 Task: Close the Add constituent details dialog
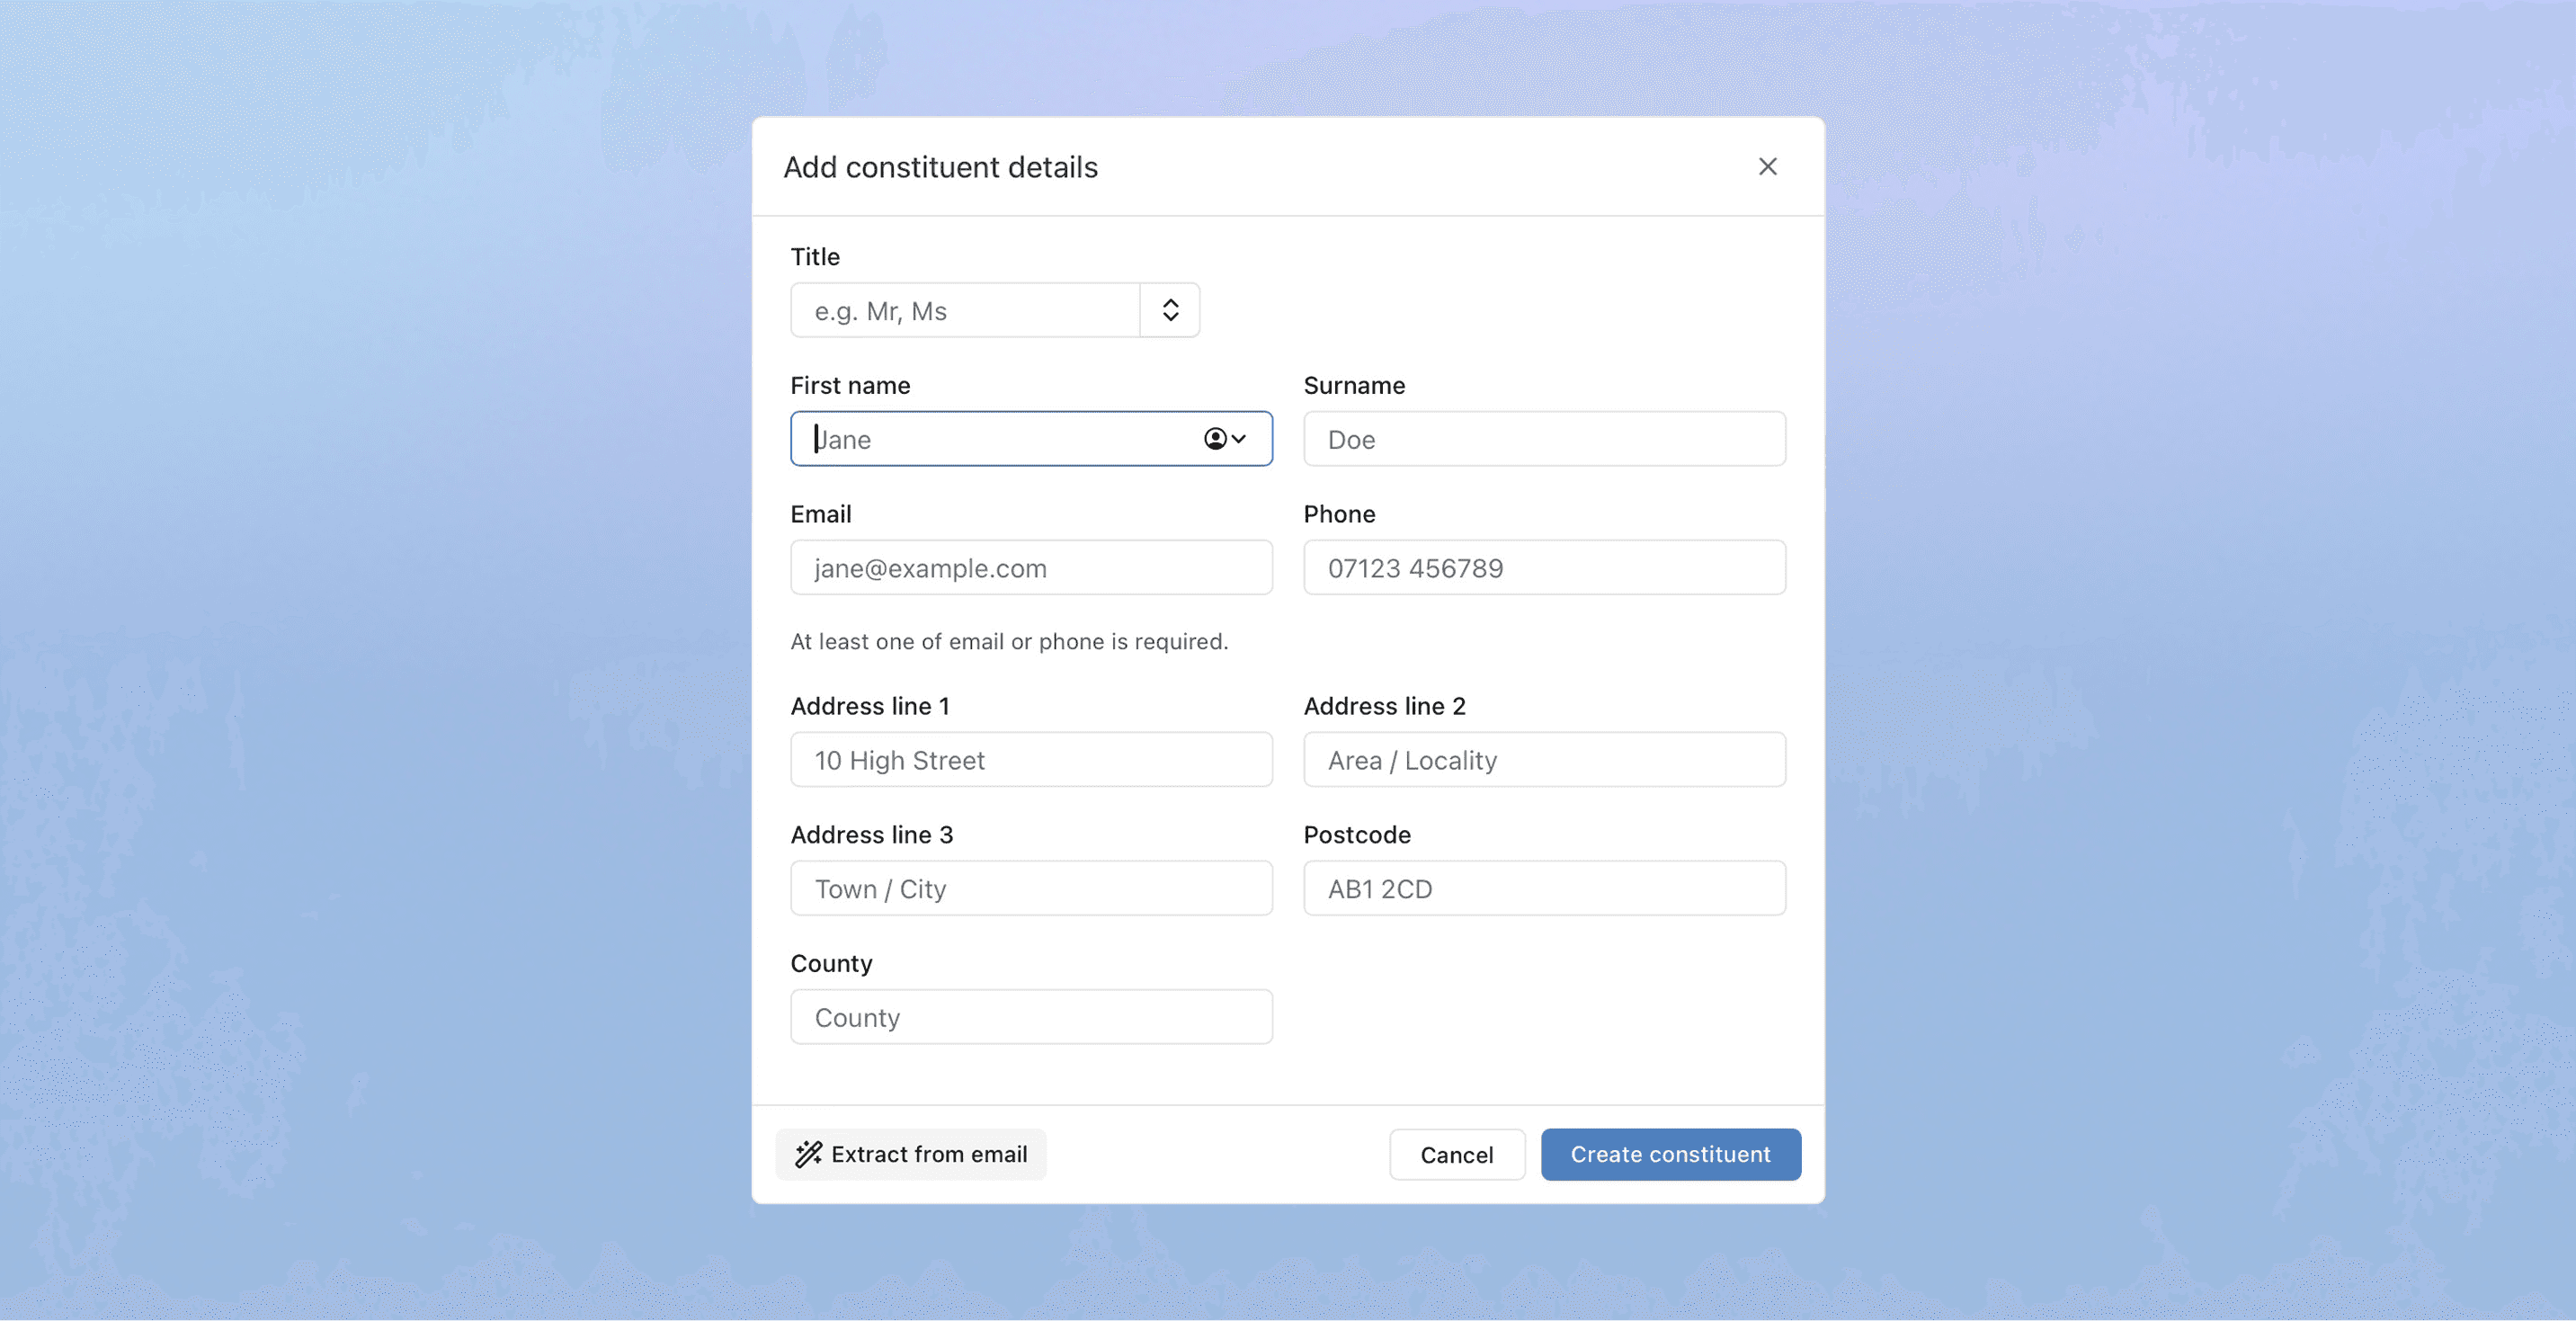click(1768, 166)
